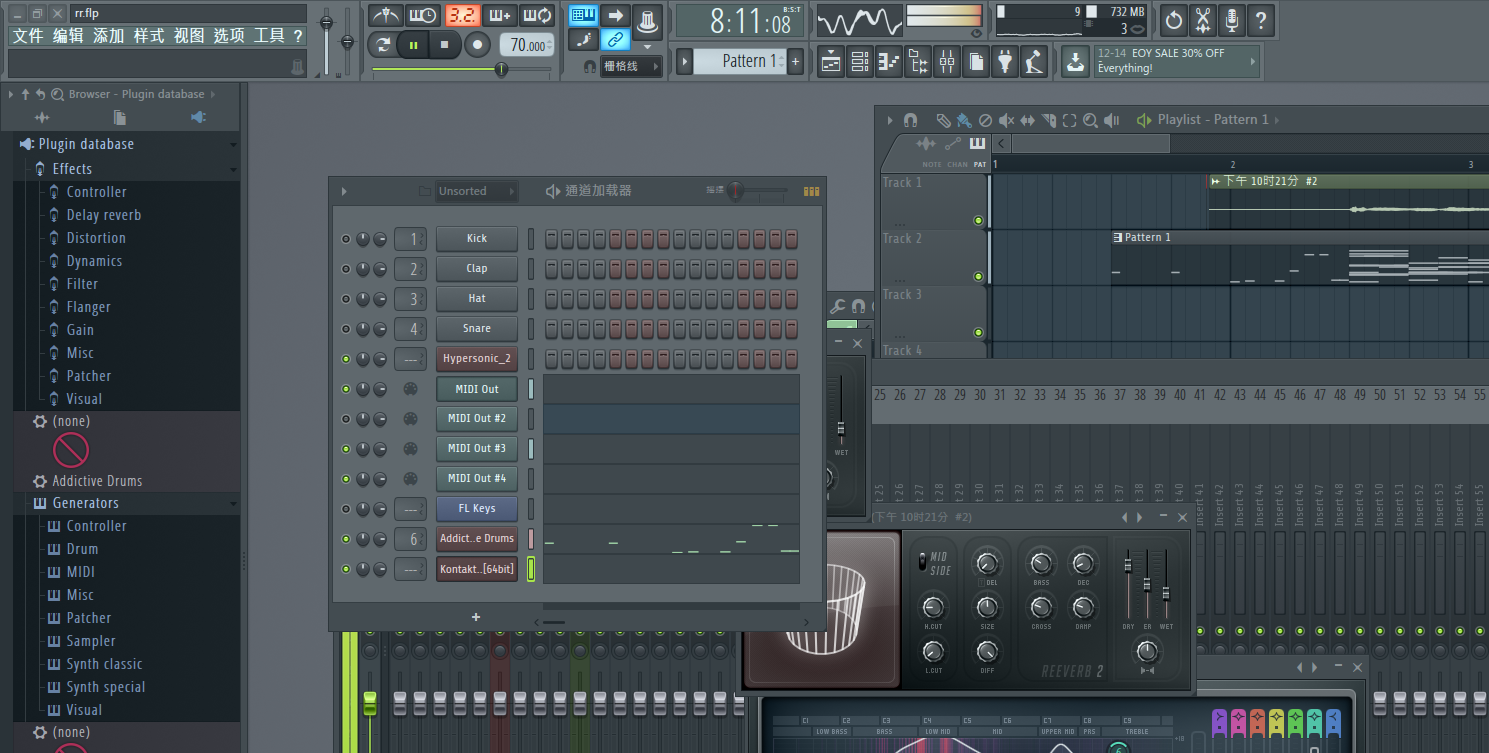
Task: Open the 文件 menu
Action: coord(28,36)
